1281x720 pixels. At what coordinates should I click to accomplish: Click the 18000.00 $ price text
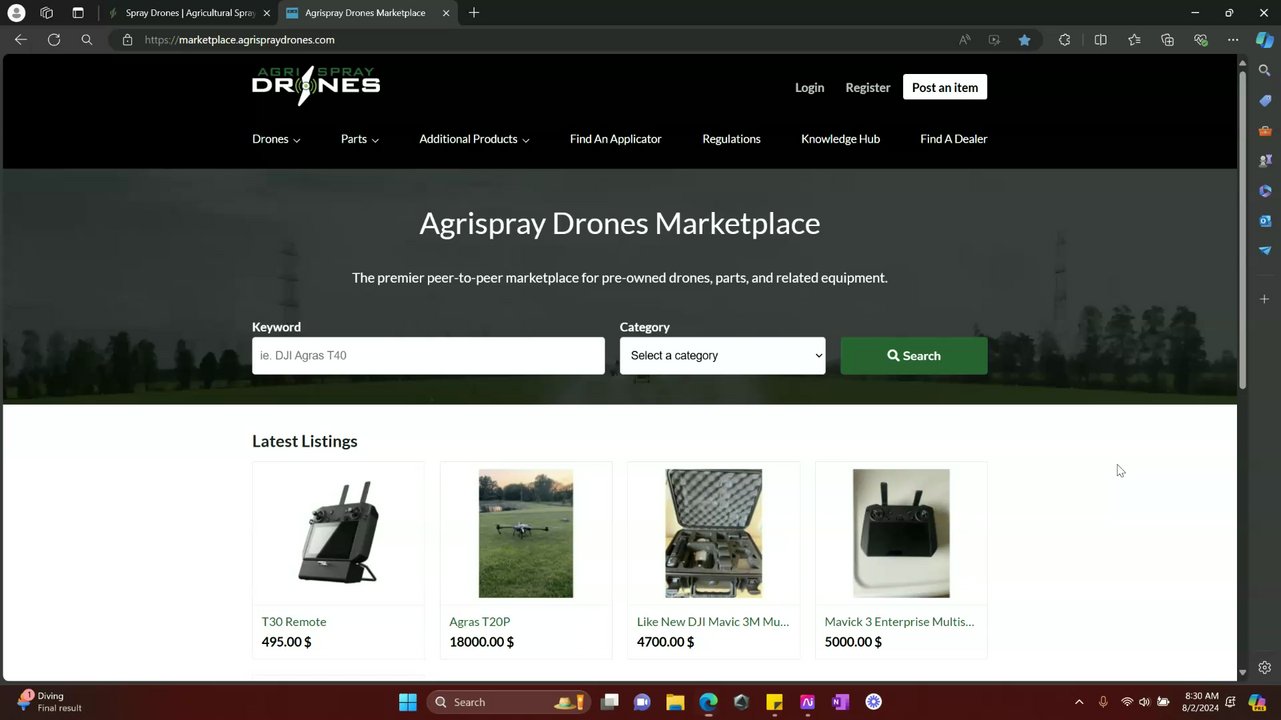click(x=482, y=642)
